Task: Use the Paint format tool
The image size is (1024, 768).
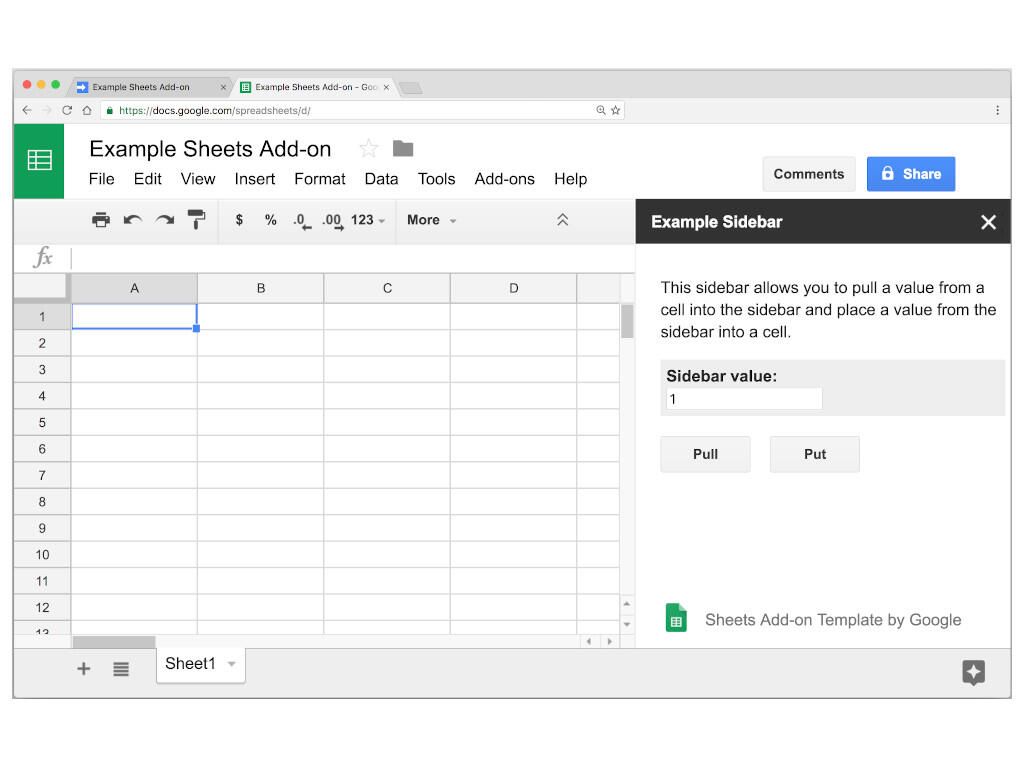Action: [196, 220]
